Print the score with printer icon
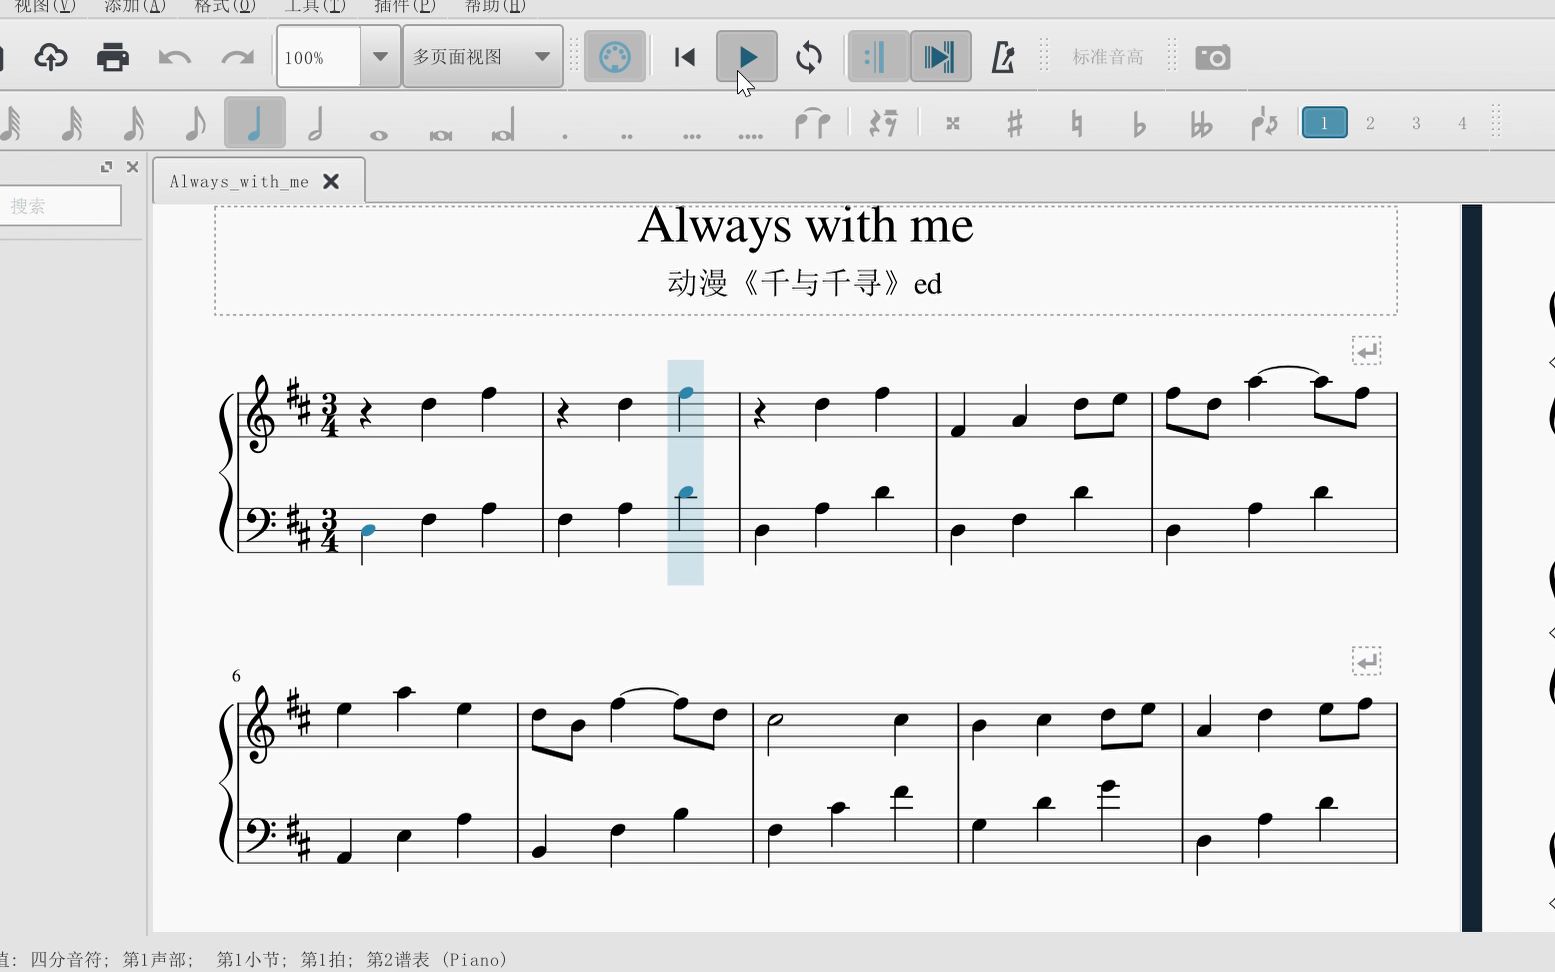This screenshot has width=1555, height=972. point(112,57)
